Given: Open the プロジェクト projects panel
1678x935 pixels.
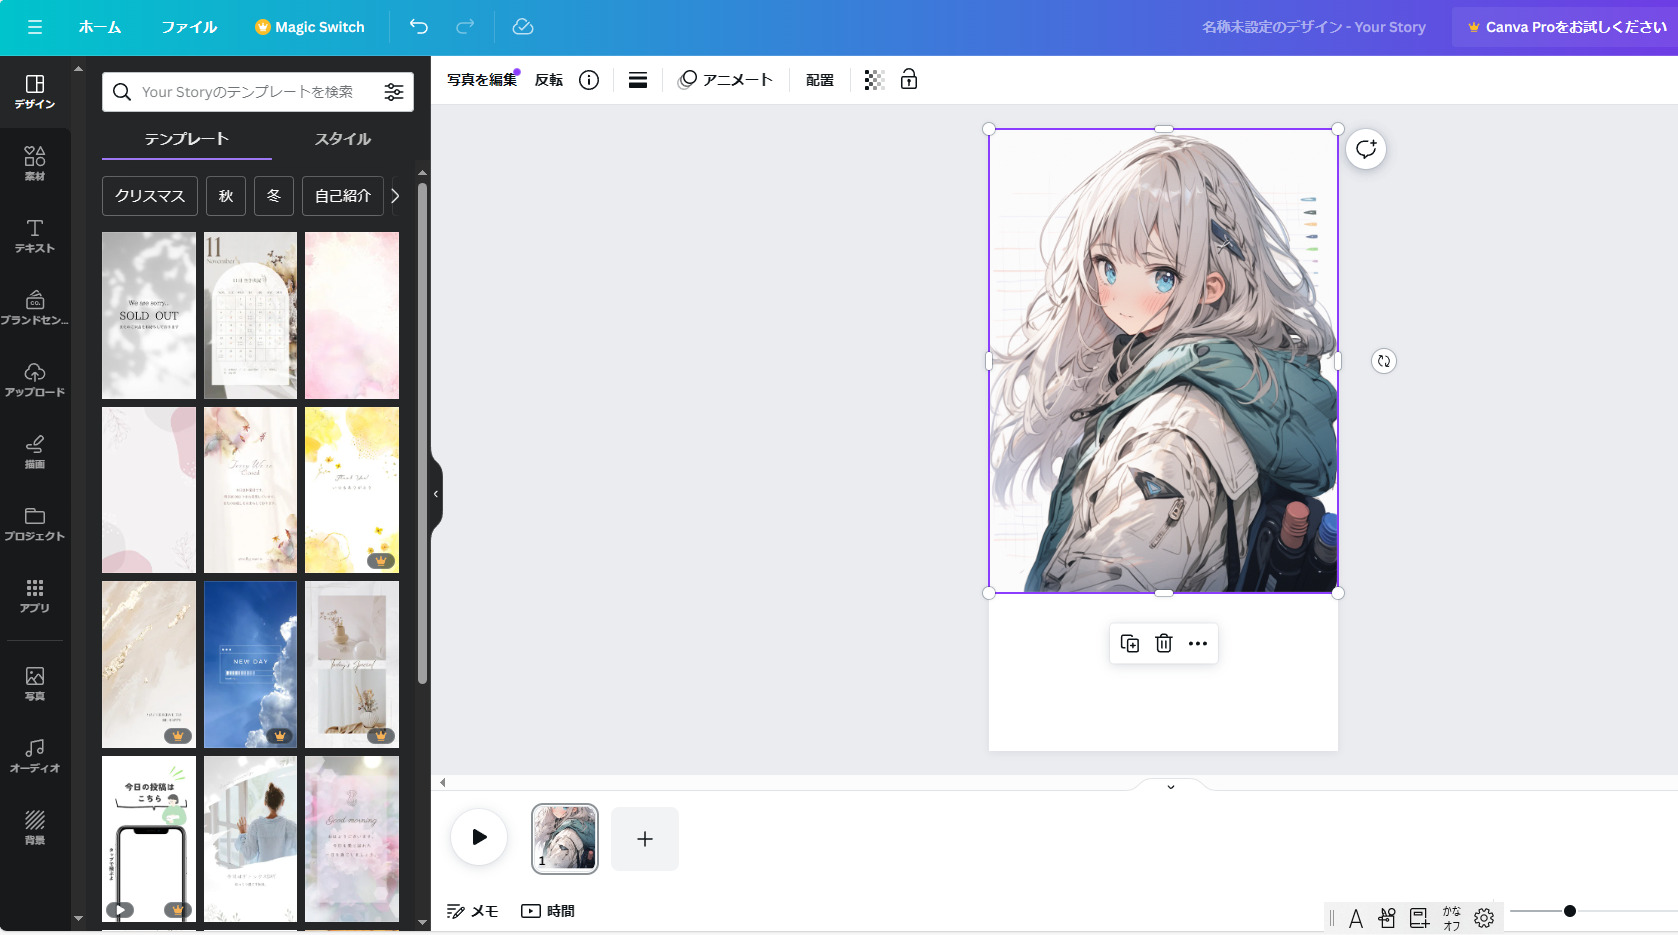Looking at the screenshot, I should pyautogui.click(x=35, y=523).
